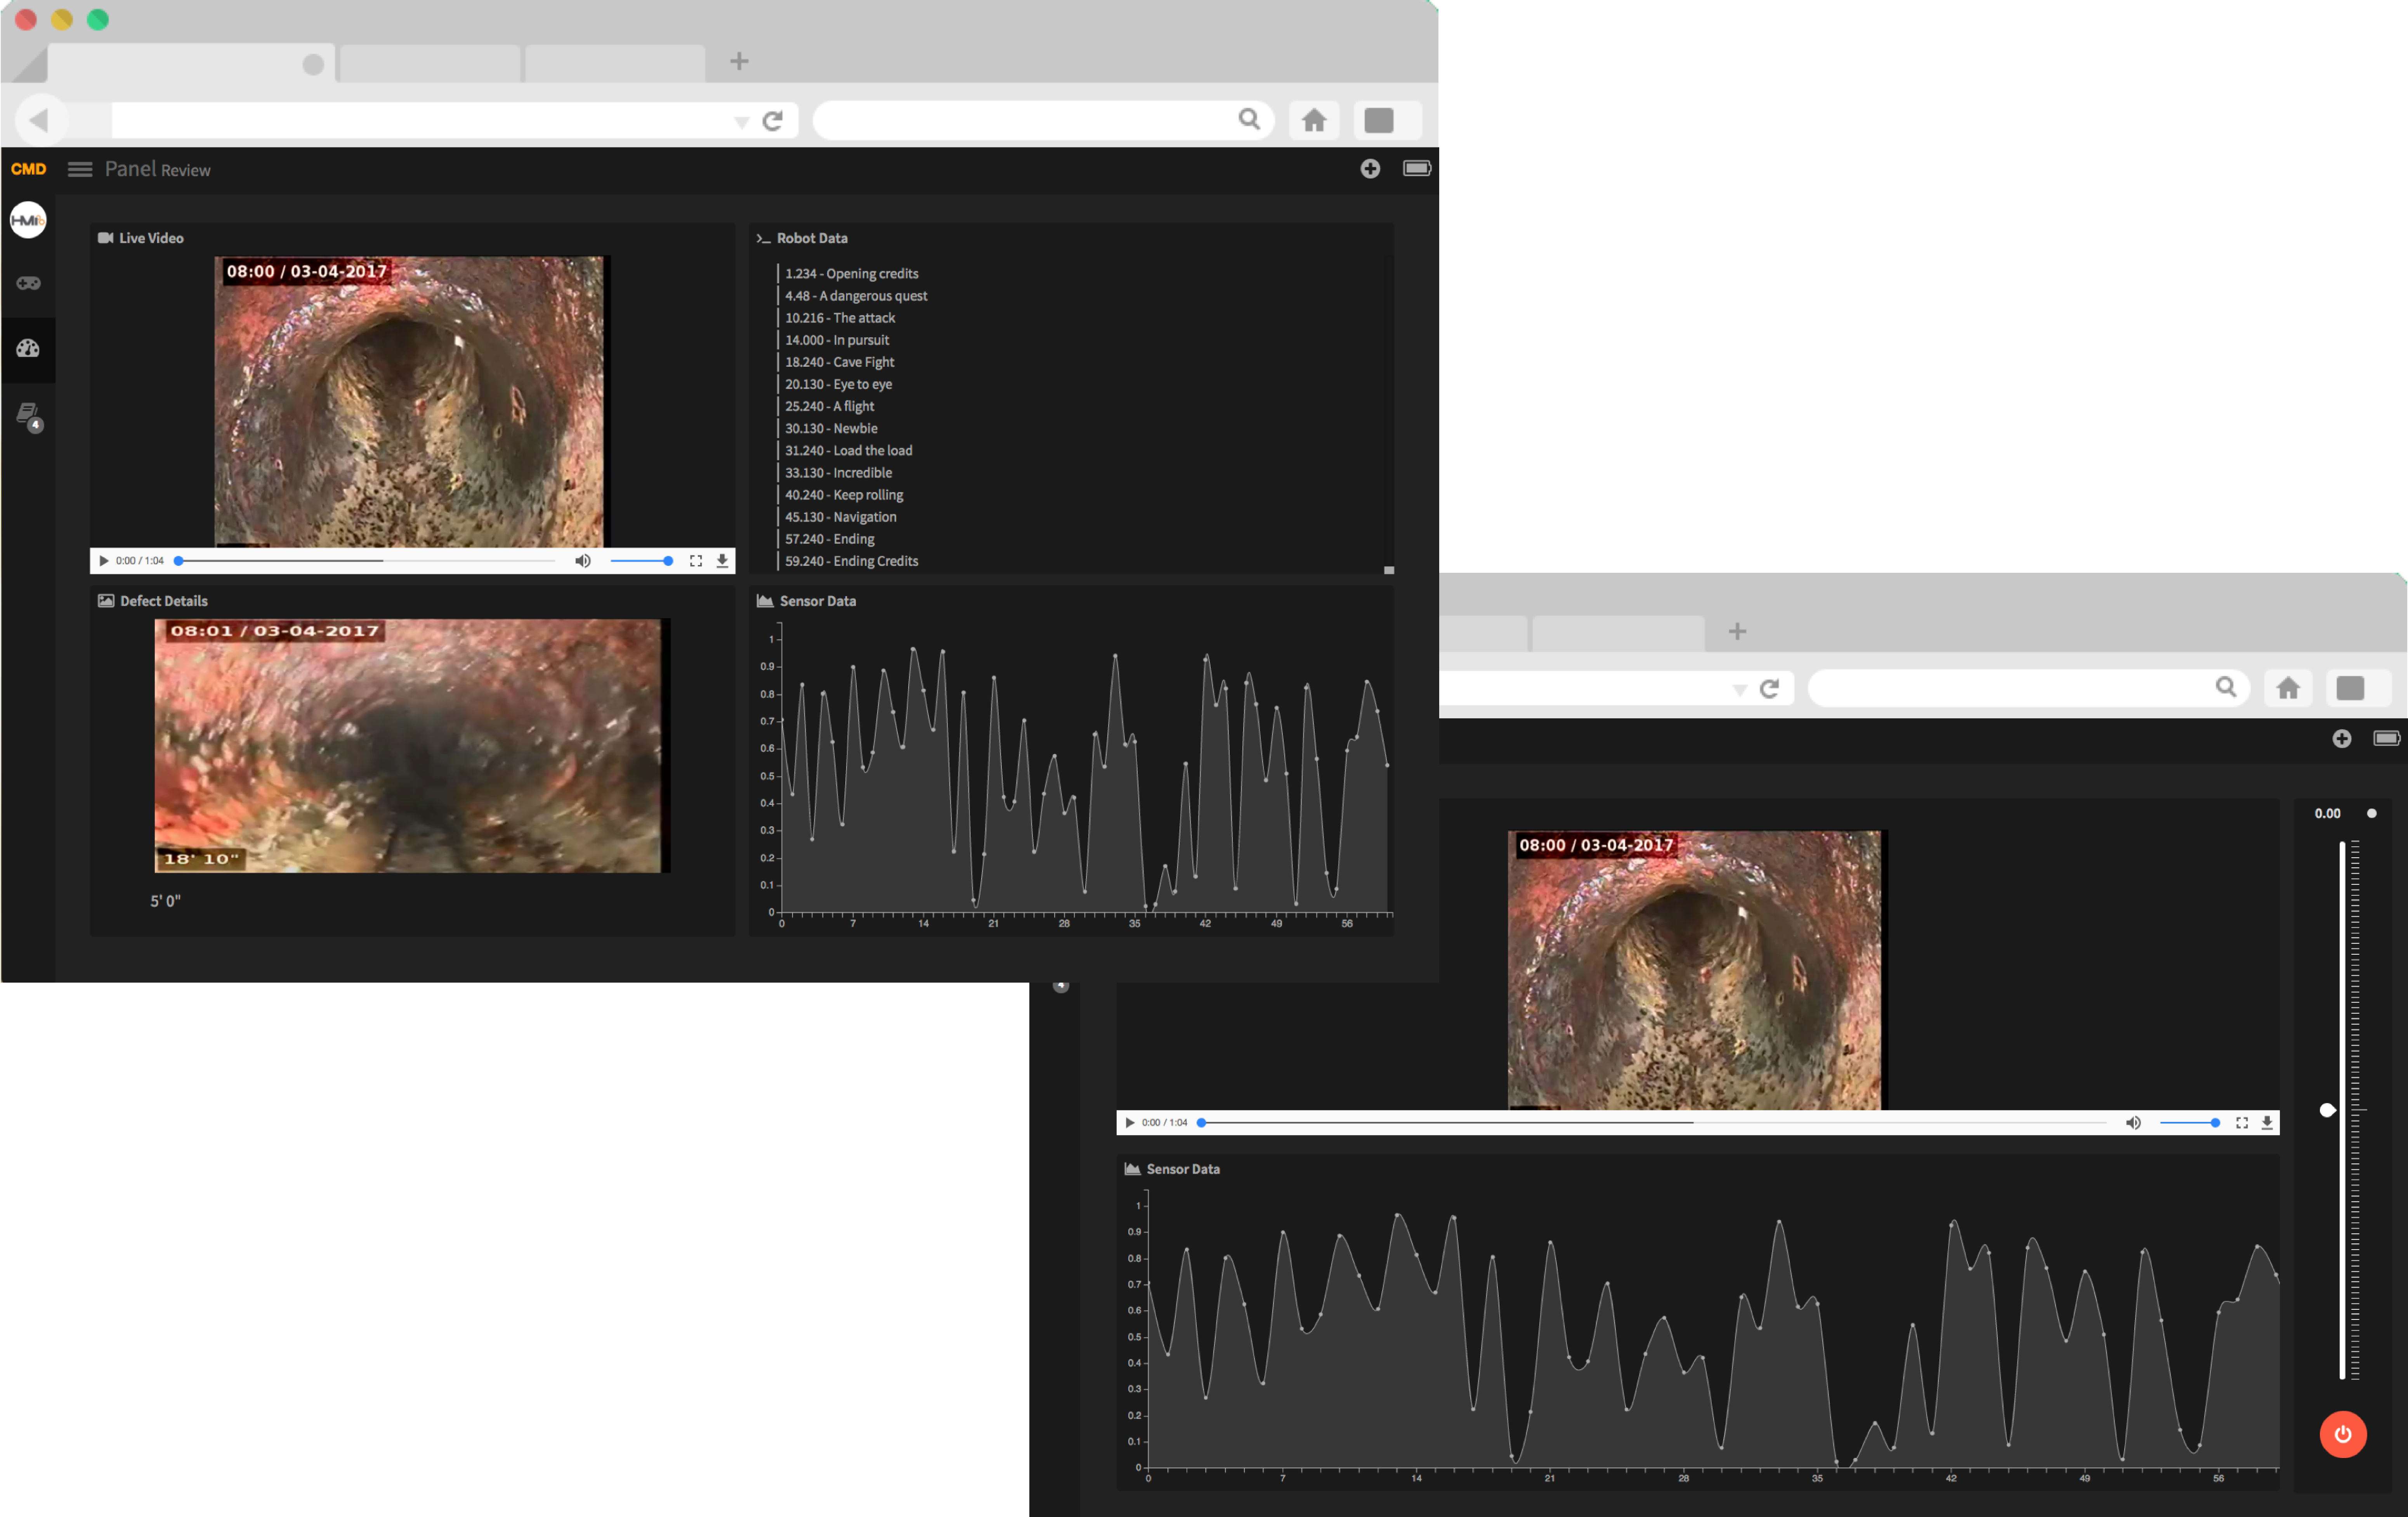
Task: Enter fullscreen on front window Live Video
Action: (696, 561)
